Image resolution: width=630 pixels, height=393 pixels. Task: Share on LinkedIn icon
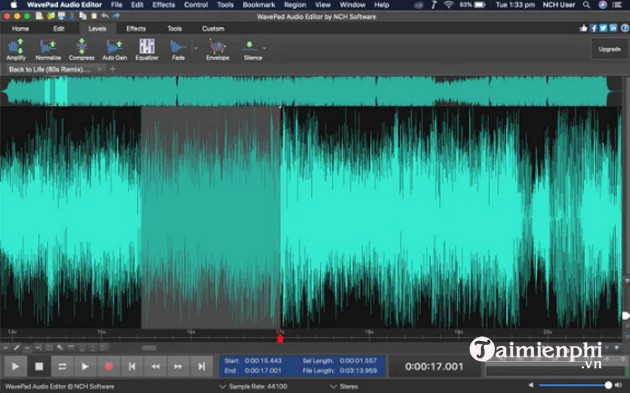point(613,28)
